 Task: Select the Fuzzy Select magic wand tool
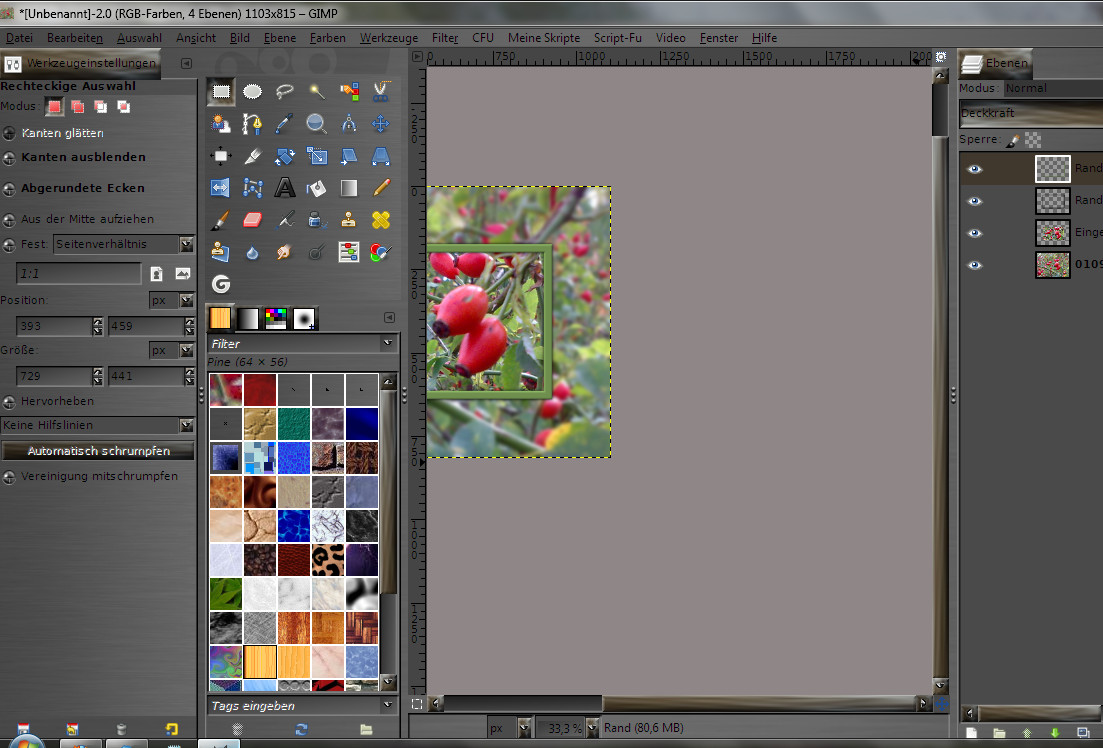[317, 92]
